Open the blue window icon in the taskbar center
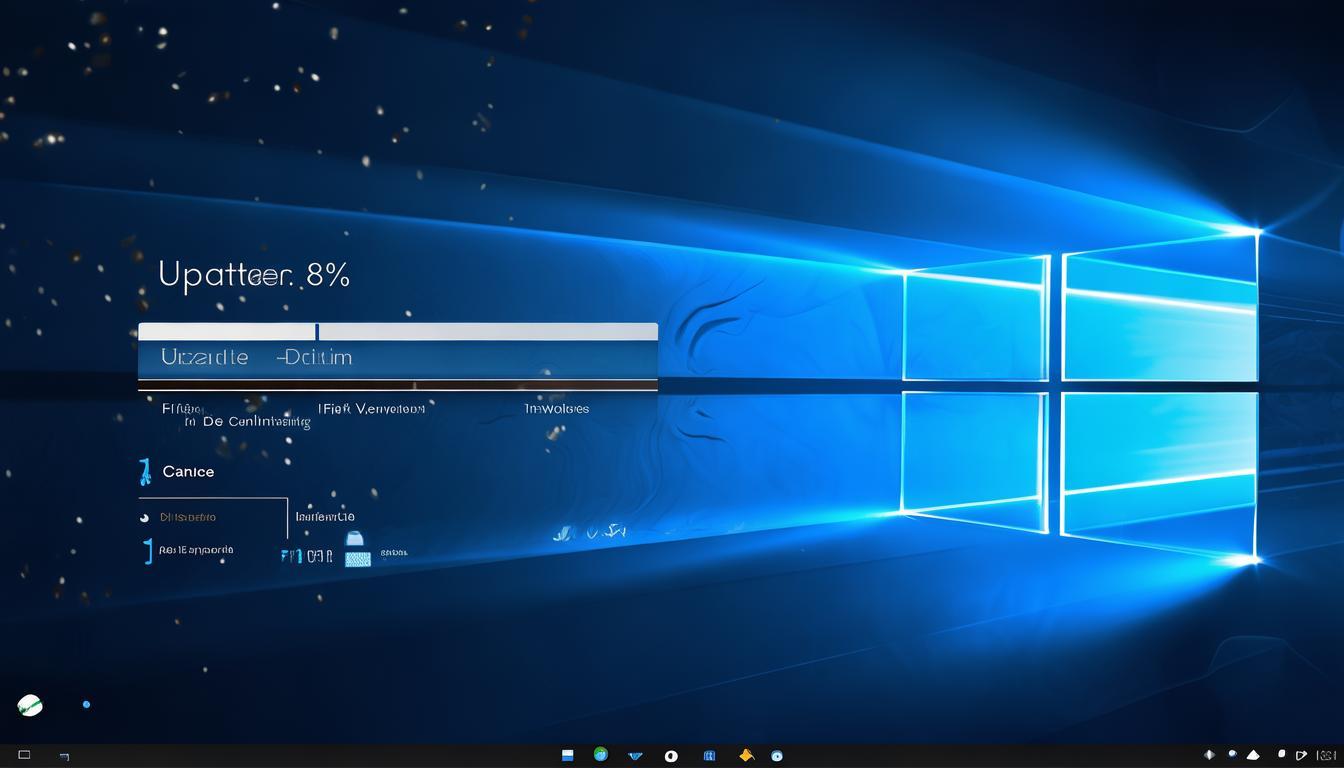 (x=567, y=755)
